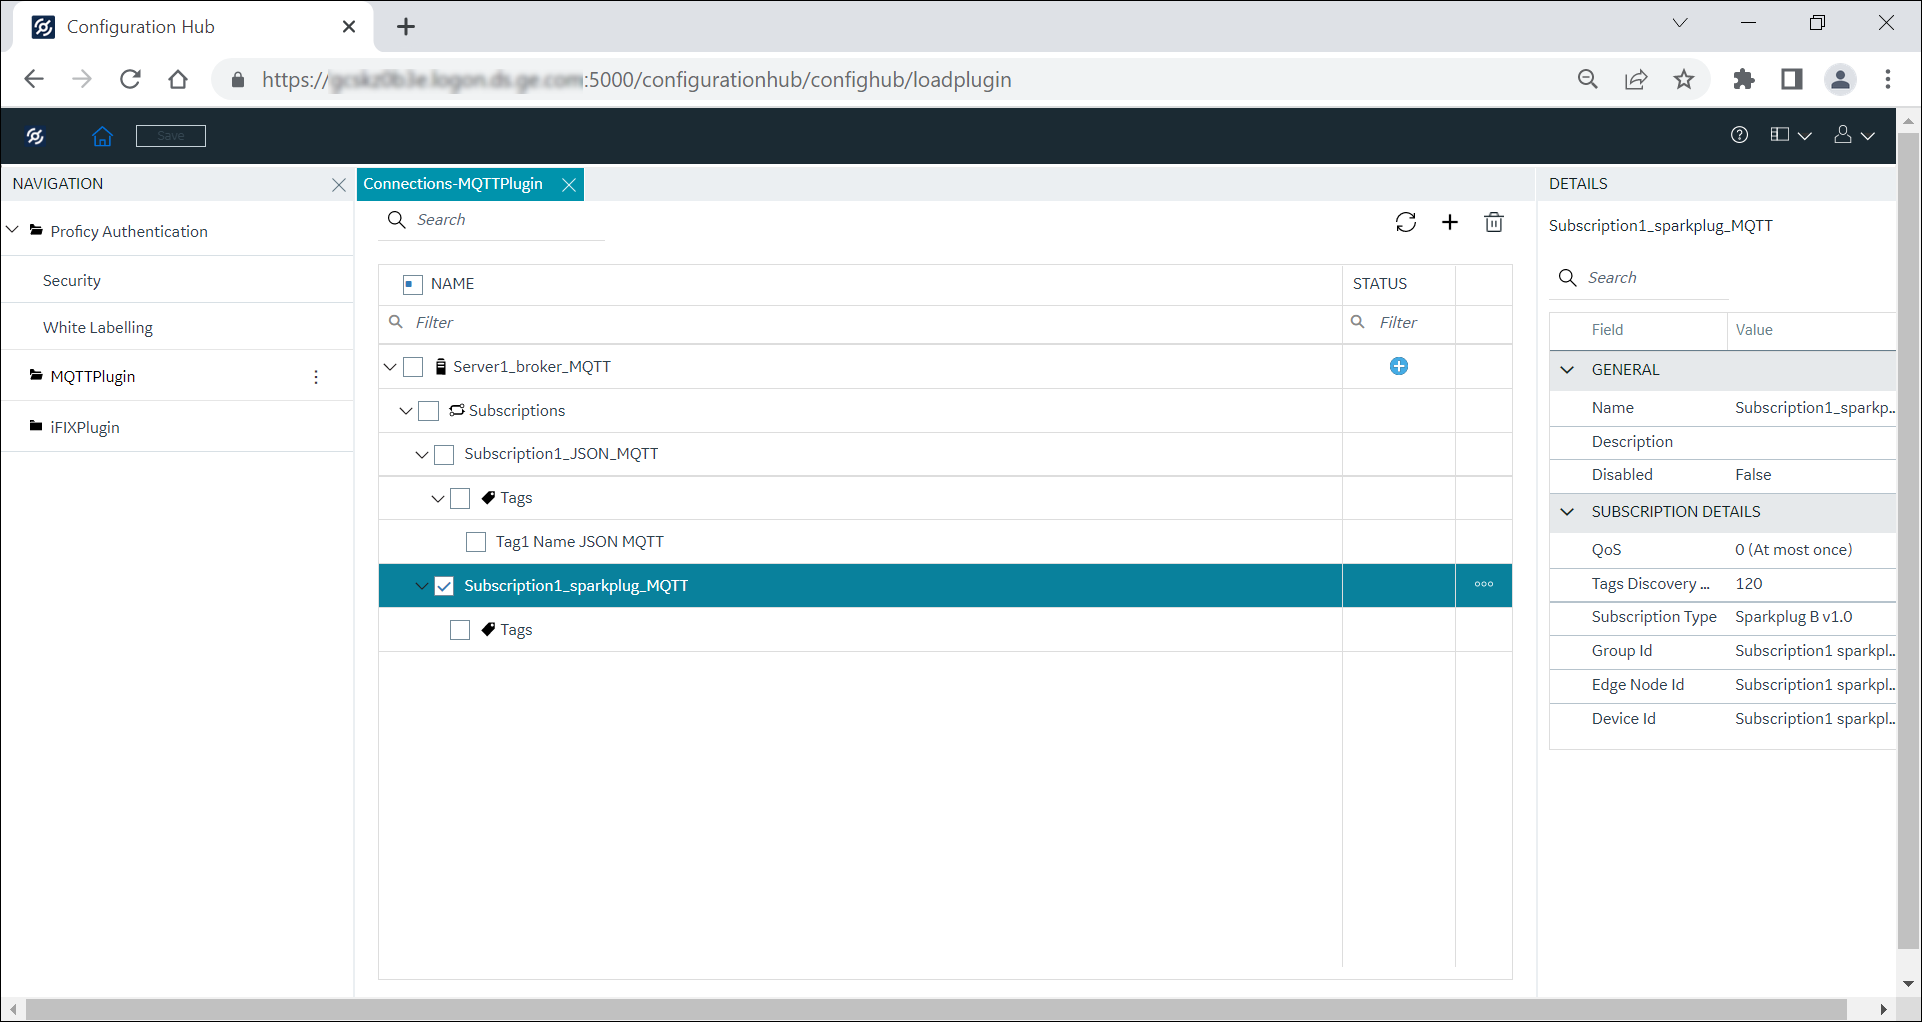This screenshot has height=1022, width=1922.
Task: Collapse the Server1_broker_MQTT row
Action: point(390,367)
